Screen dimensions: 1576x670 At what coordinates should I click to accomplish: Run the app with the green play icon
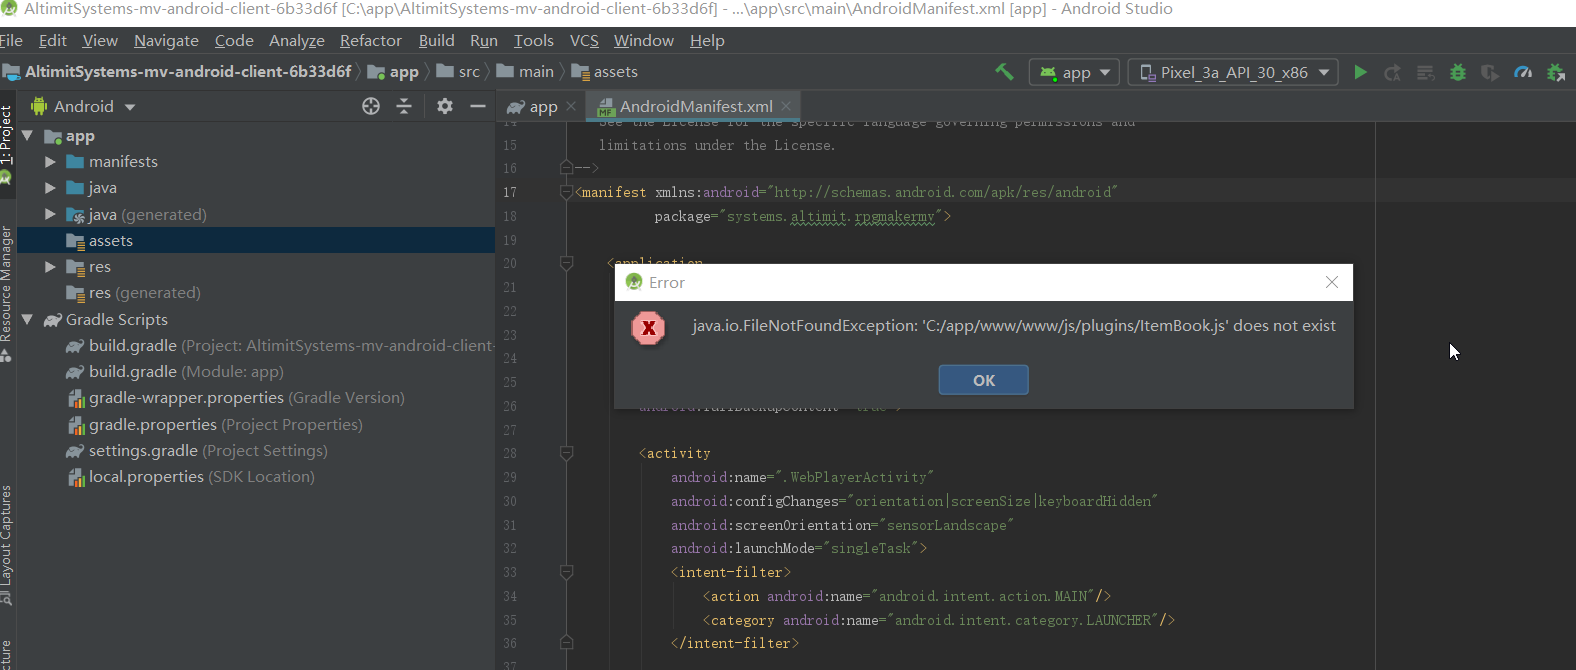click(1360, 72)
